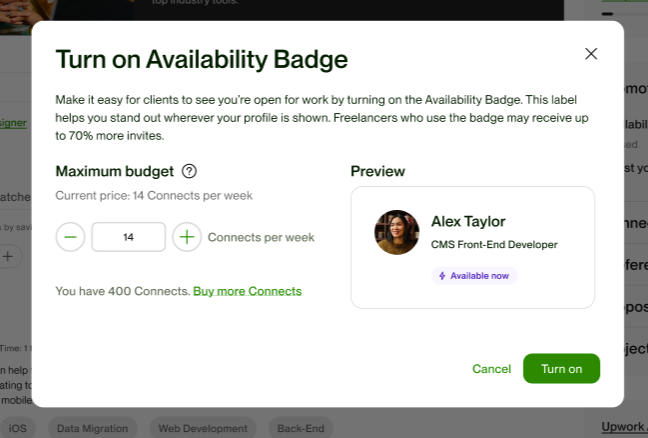Decrease Connects with the minus button
The height and width of the screenshot is (438, 648).
point(70,237)
